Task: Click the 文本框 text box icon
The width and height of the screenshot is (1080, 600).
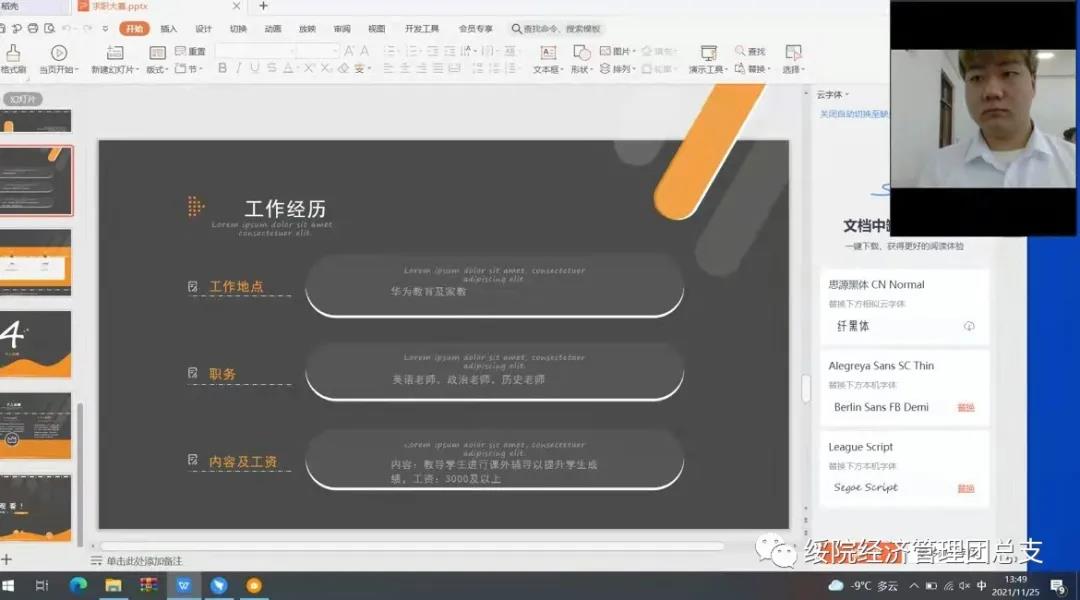Action: point(548,53)
